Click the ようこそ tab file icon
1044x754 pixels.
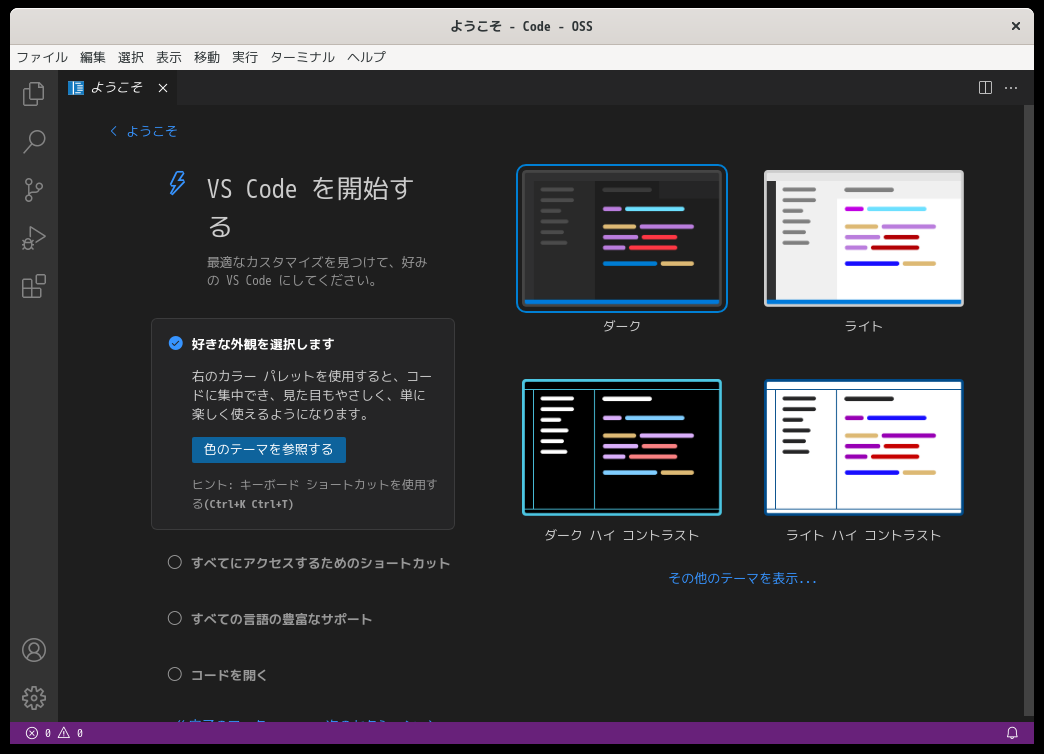(76, 88)
